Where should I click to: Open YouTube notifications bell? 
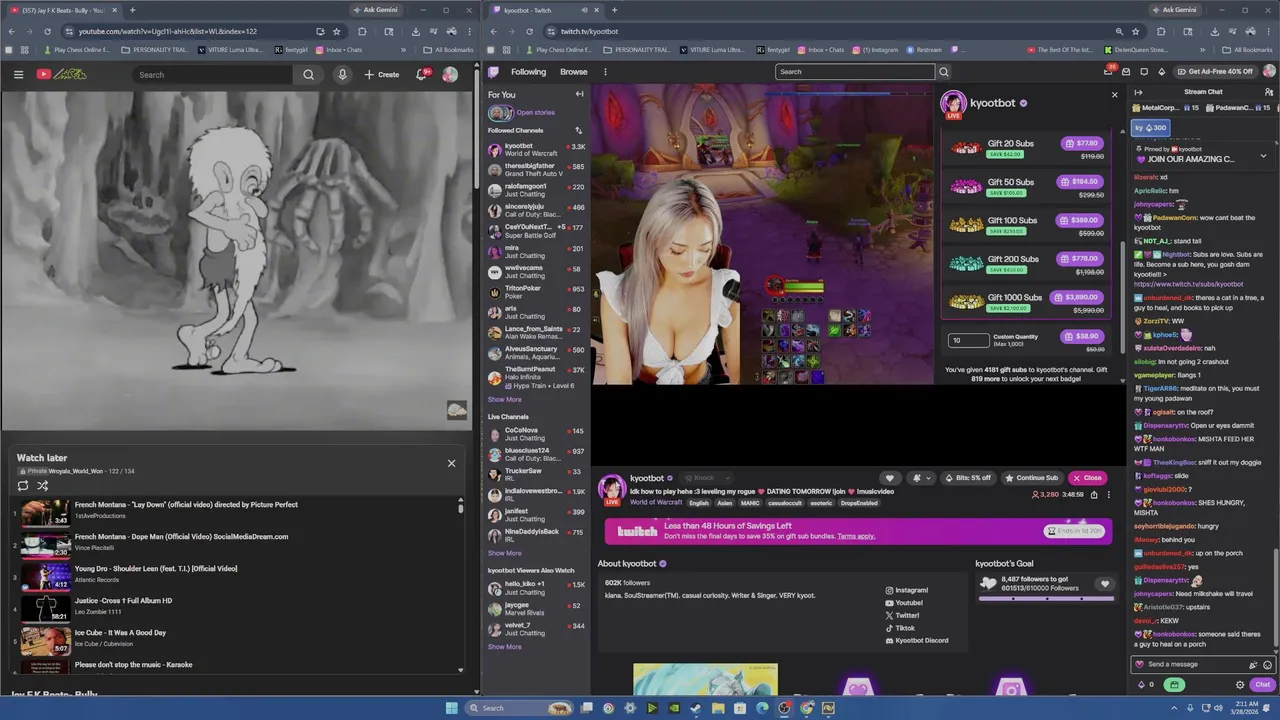pos(422,74)
